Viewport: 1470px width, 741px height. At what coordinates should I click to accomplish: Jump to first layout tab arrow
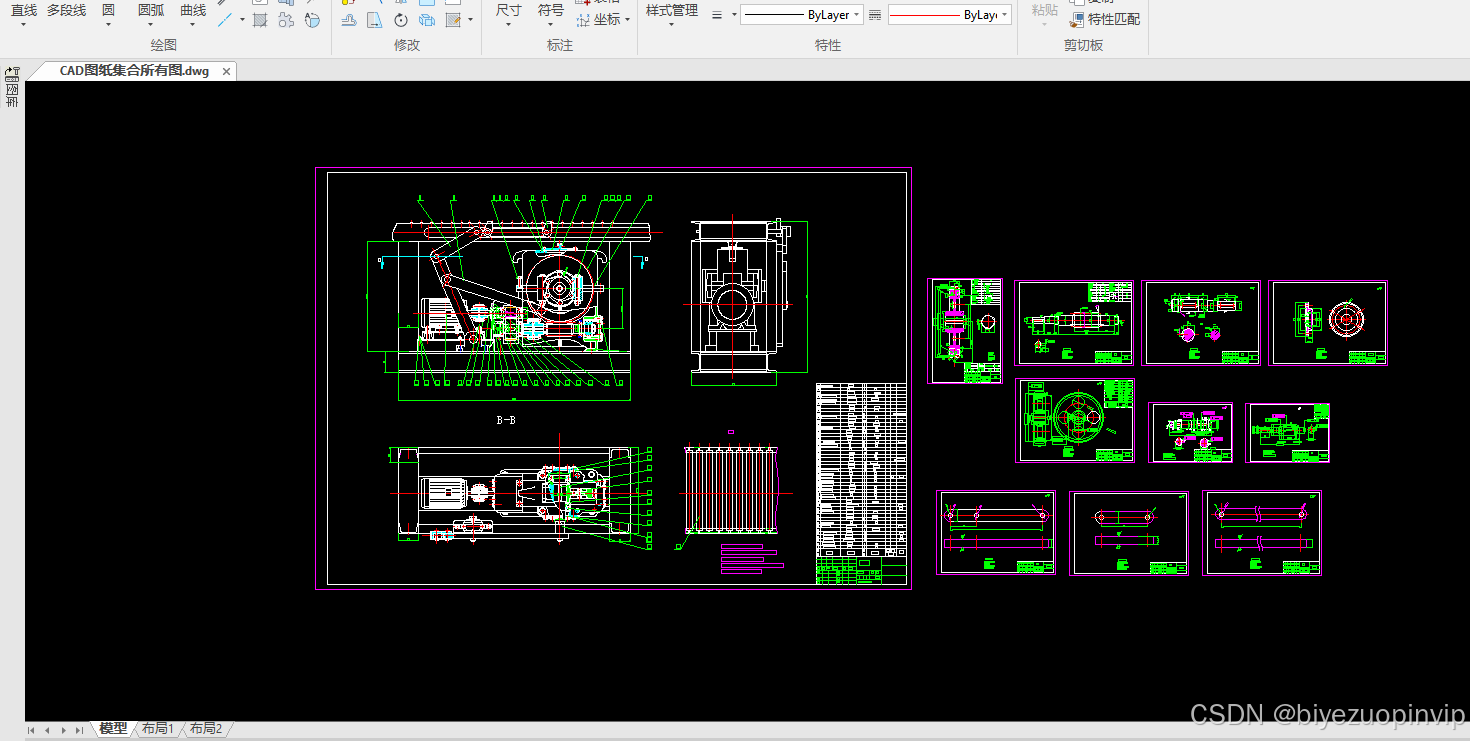click(31, 730)
